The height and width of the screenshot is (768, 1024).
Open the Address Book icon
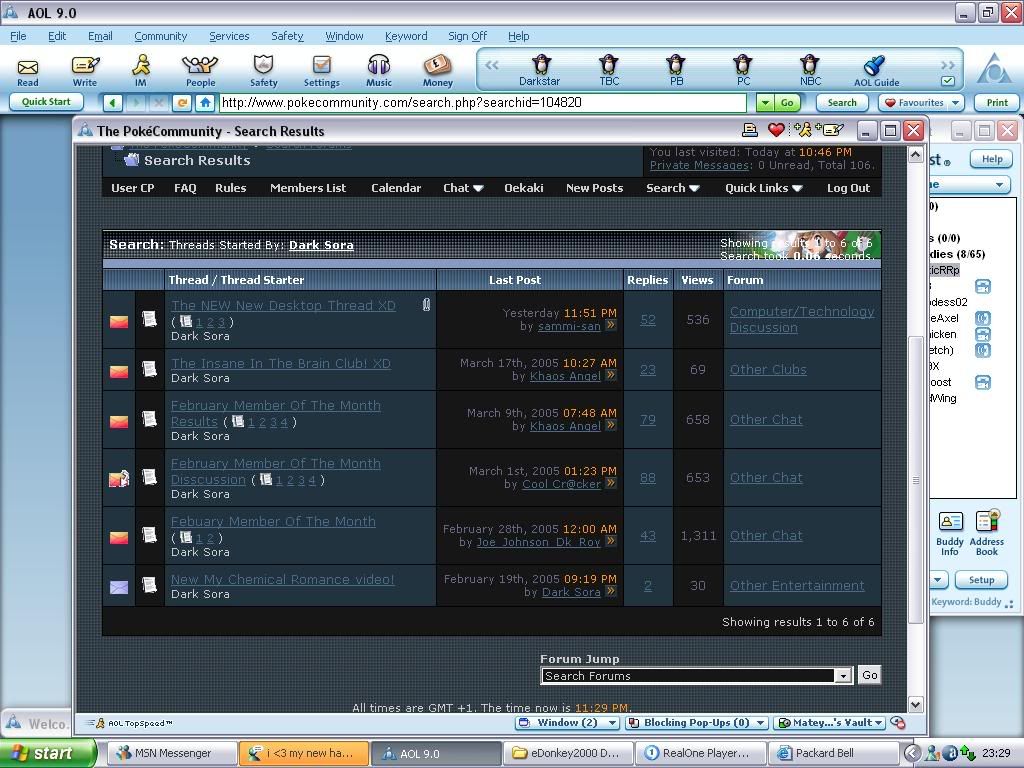point(987,533)
